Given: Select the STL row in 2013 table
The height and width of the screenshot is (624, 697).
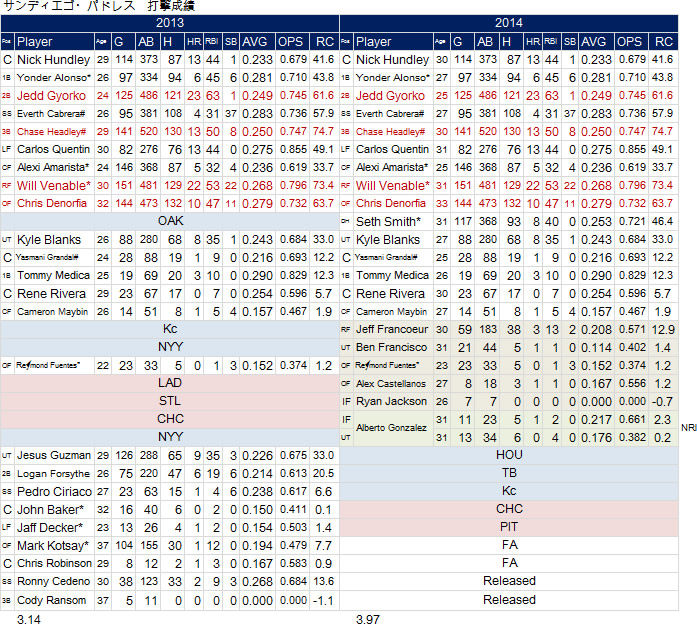Looking at the screenshot, I should pos(170,401).
